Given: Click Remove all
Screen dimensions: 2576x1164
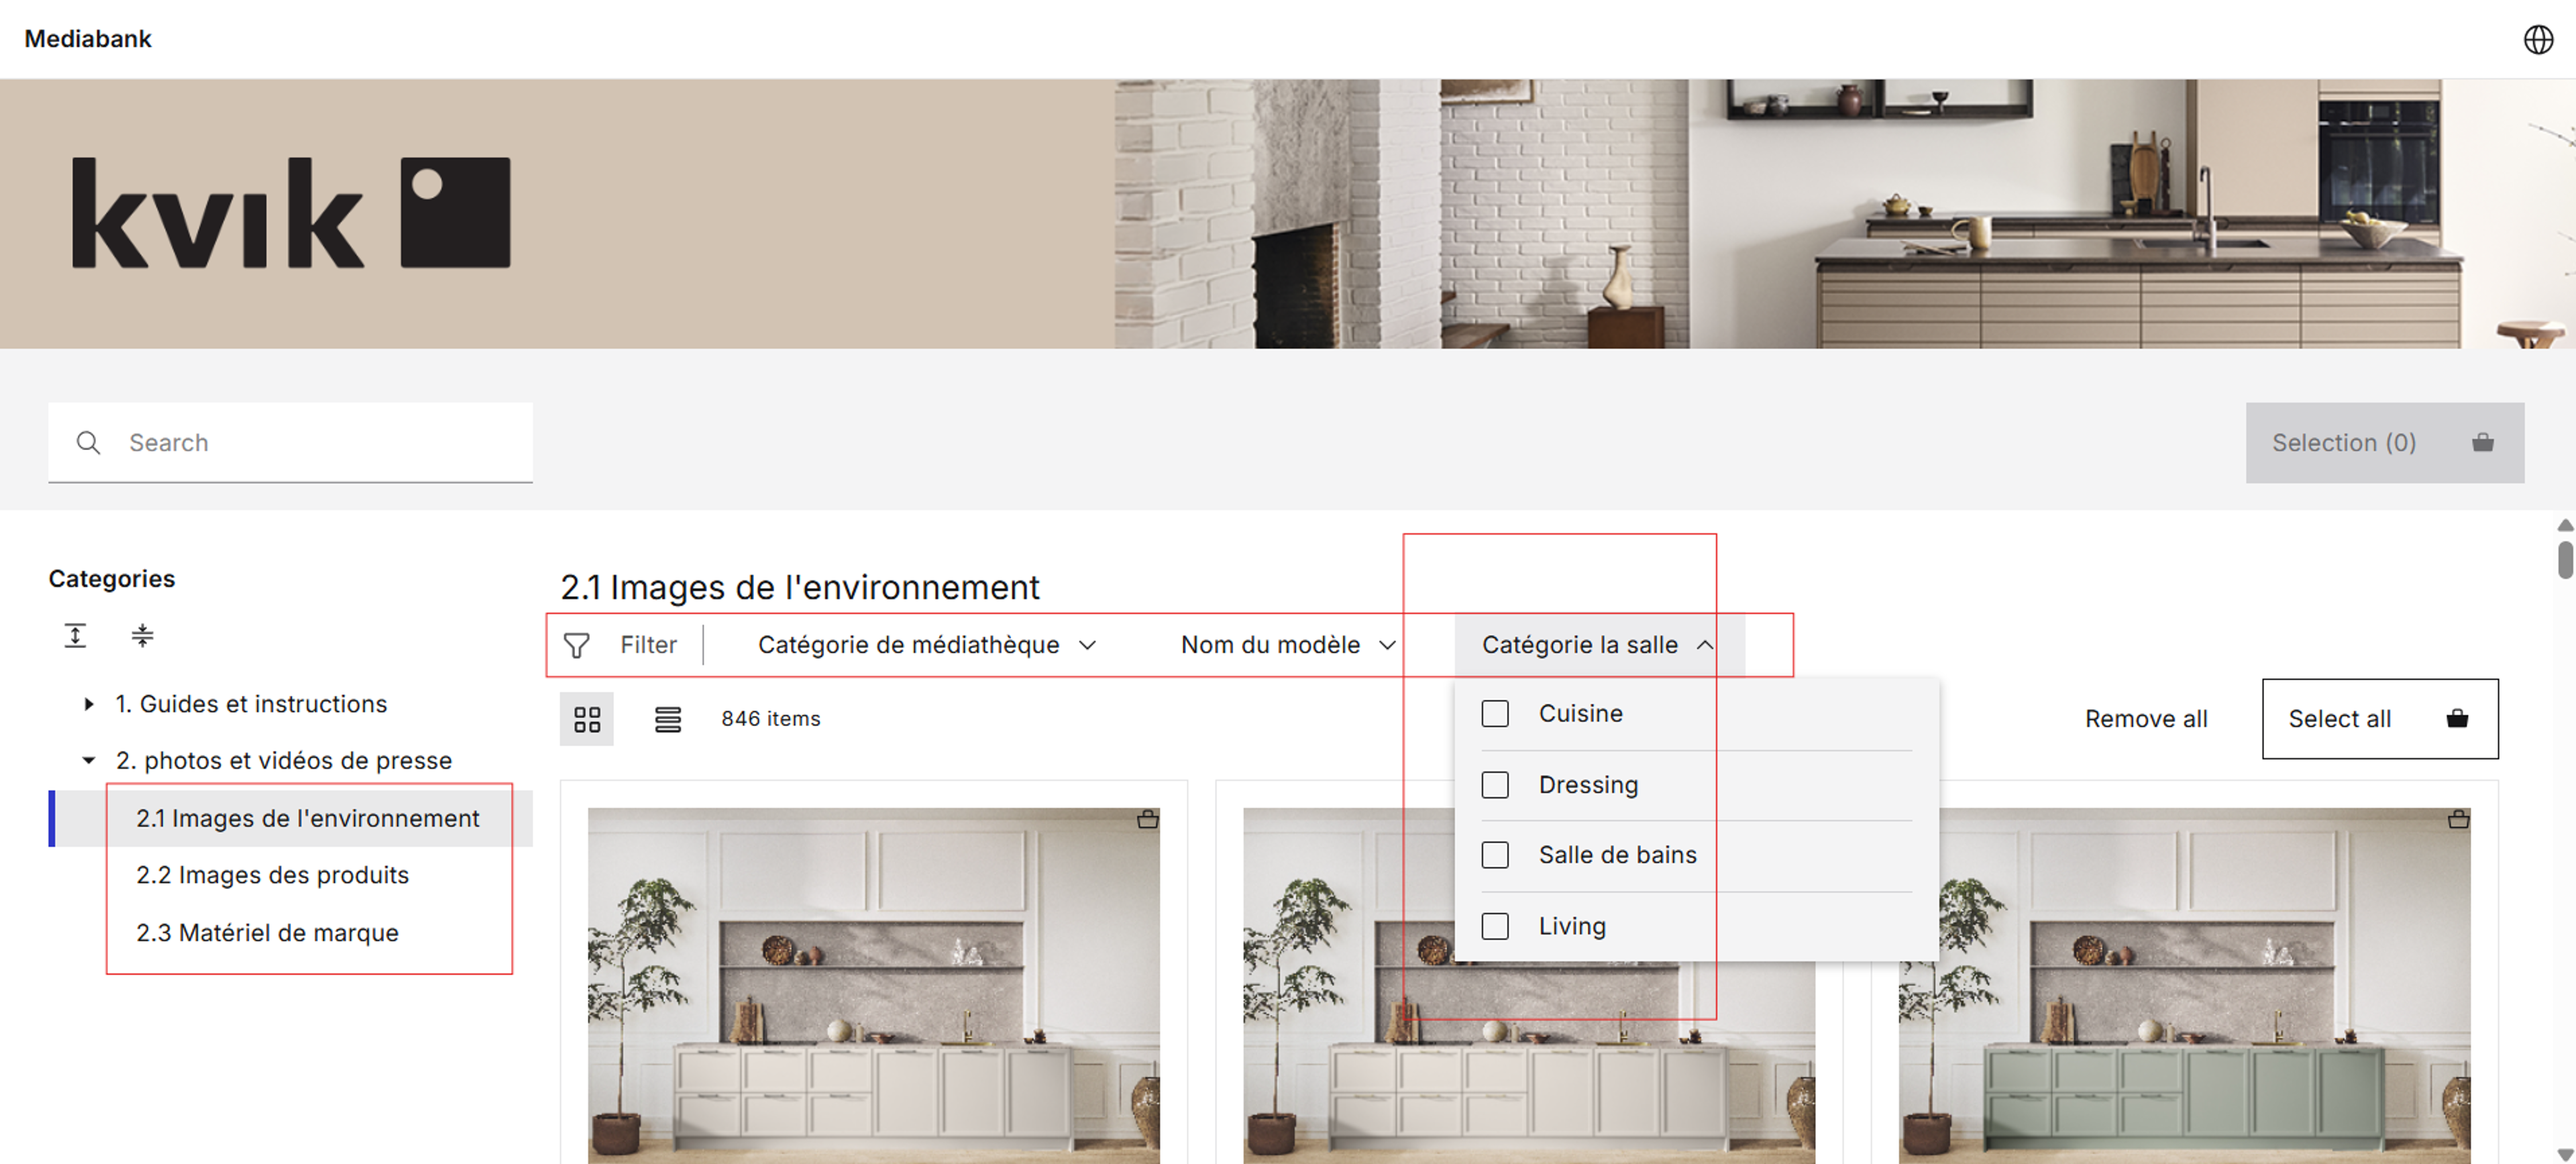Looking at the screenshot, I should 2145,719.
